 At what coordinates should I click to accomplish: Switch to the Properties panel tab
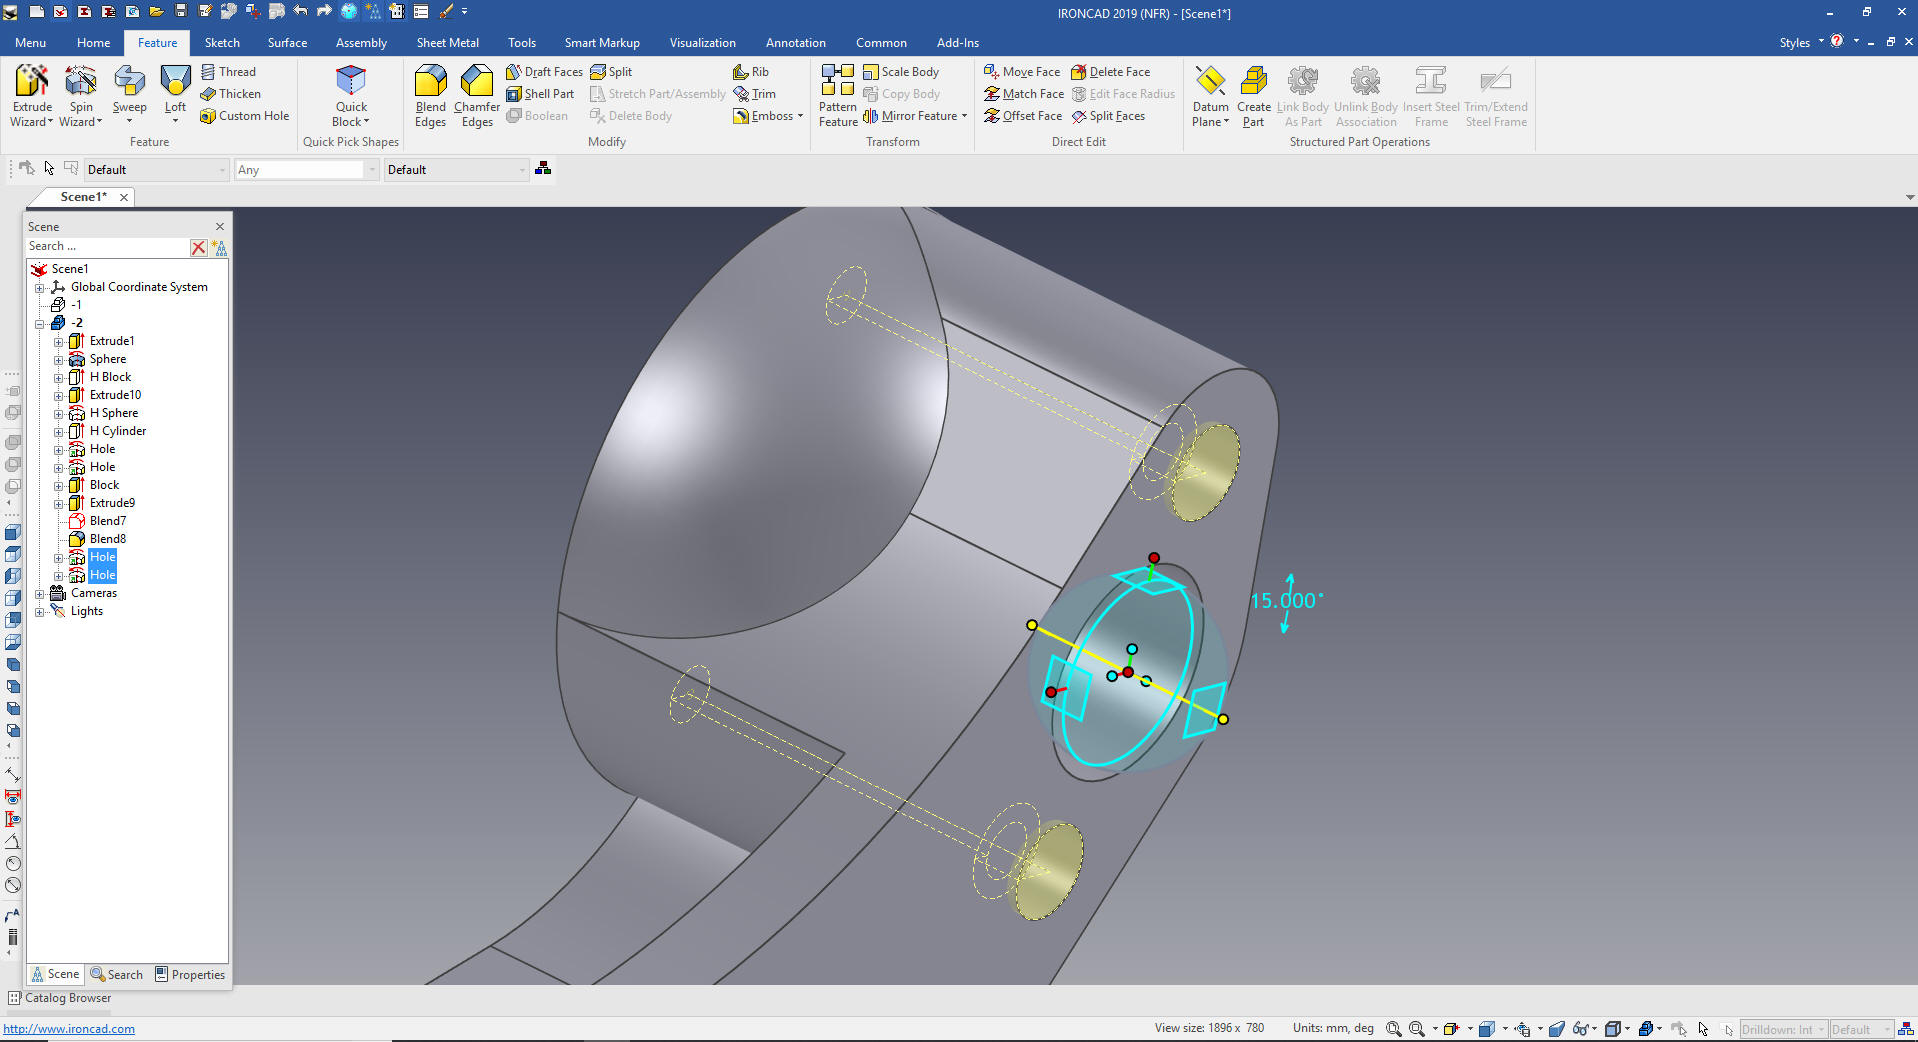pos(190,975)
